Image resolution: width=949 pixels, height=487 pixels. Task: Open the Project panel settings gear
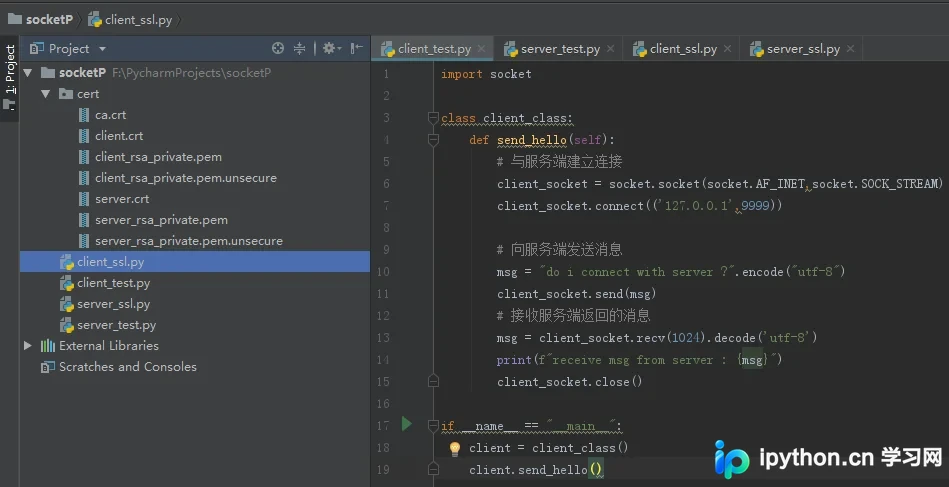point(332,48)
